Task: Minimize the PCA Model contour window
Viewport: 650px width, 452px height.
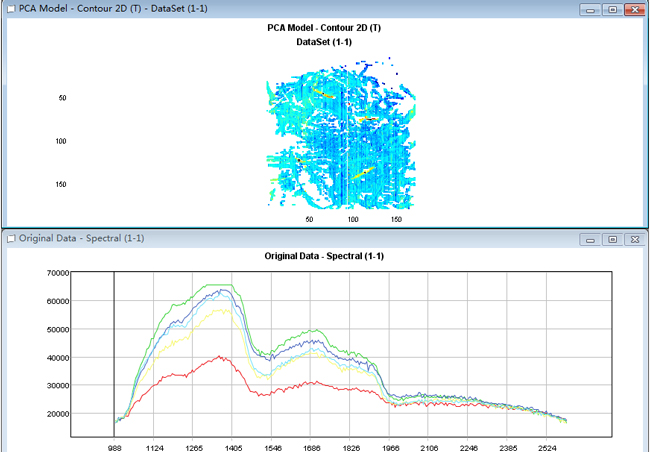Action: [592, 8]
